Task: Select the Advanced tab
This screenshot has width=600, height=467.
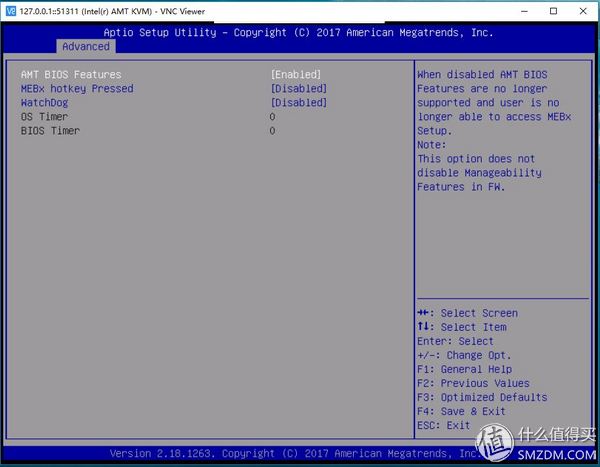Action: [x=86, y=46]
